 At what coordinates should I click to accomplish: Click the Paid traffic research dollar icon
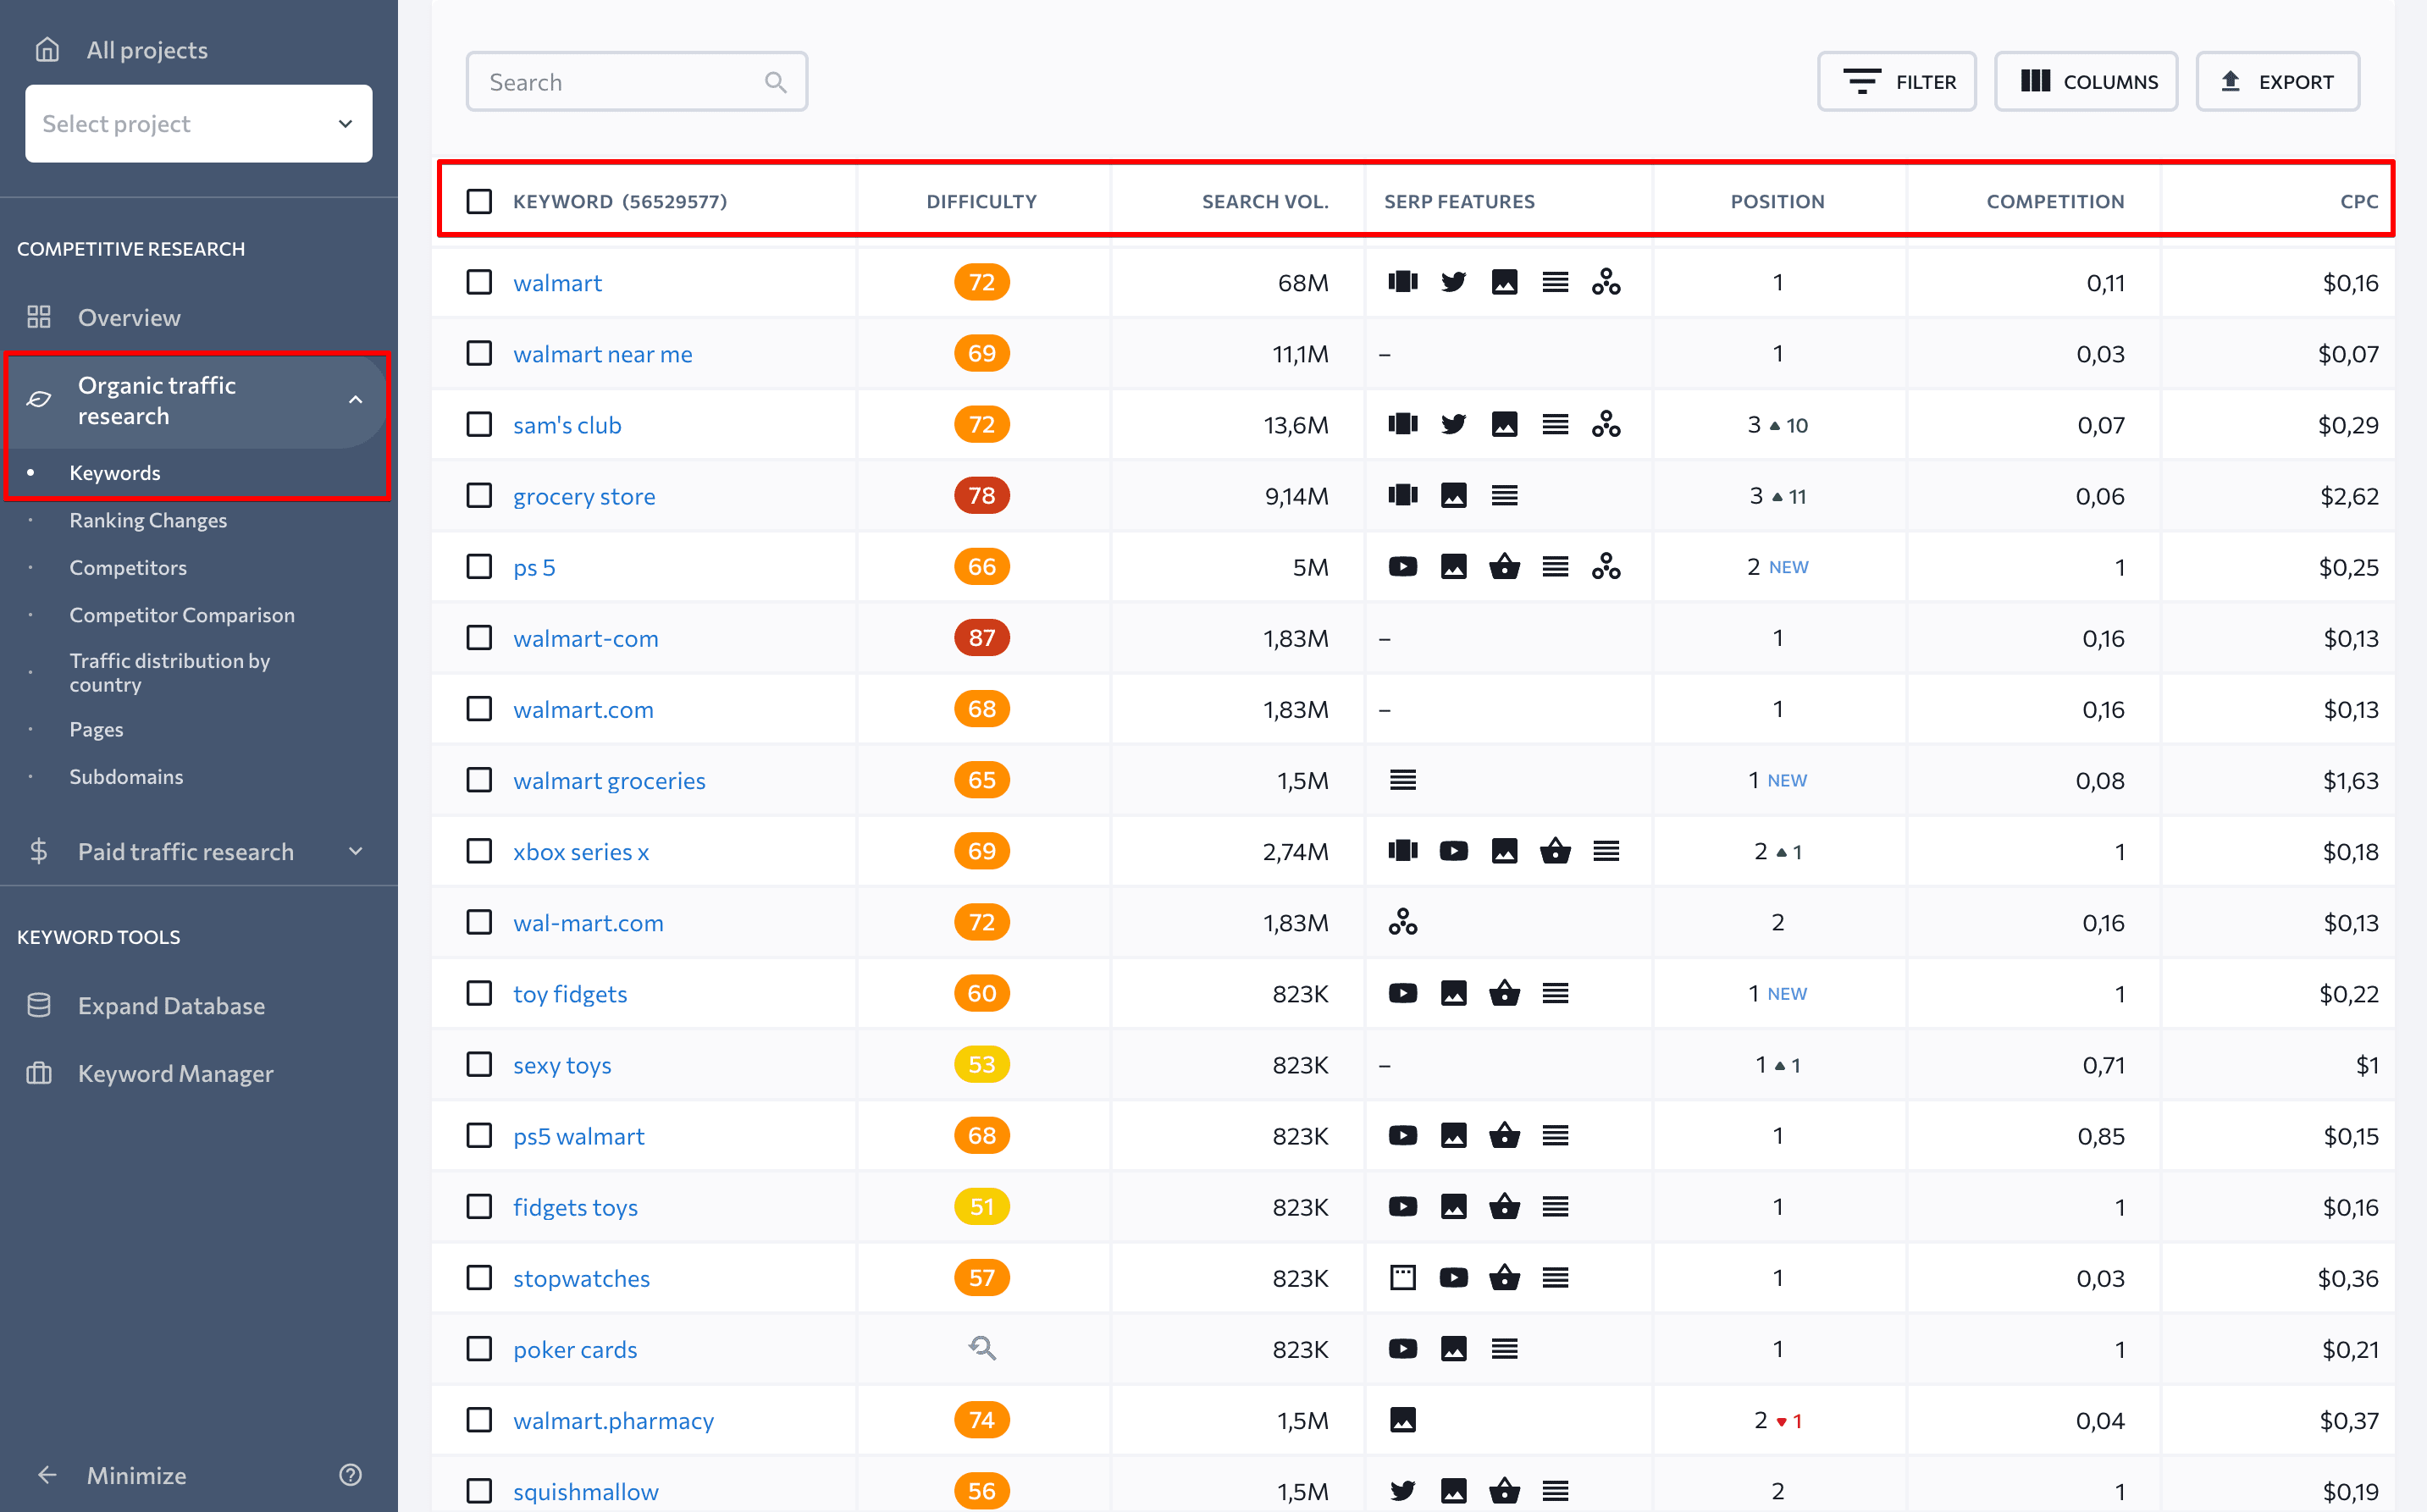click(x=39, y=851)
